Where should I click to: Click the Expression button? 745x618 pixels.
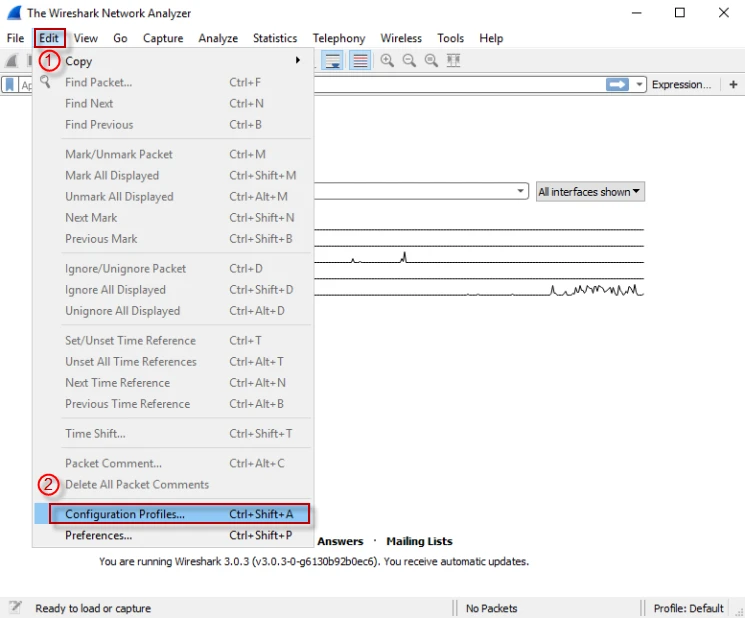click(681, 85)
